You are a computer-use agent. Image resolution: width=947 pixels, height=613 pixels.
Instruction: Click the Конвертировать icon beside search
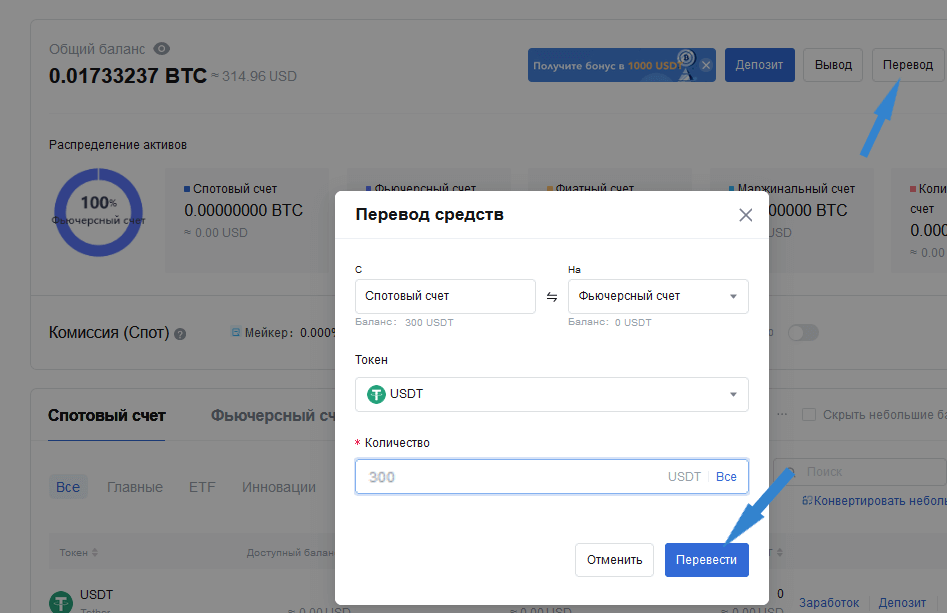pyautogui.click(x=807, y=500)
